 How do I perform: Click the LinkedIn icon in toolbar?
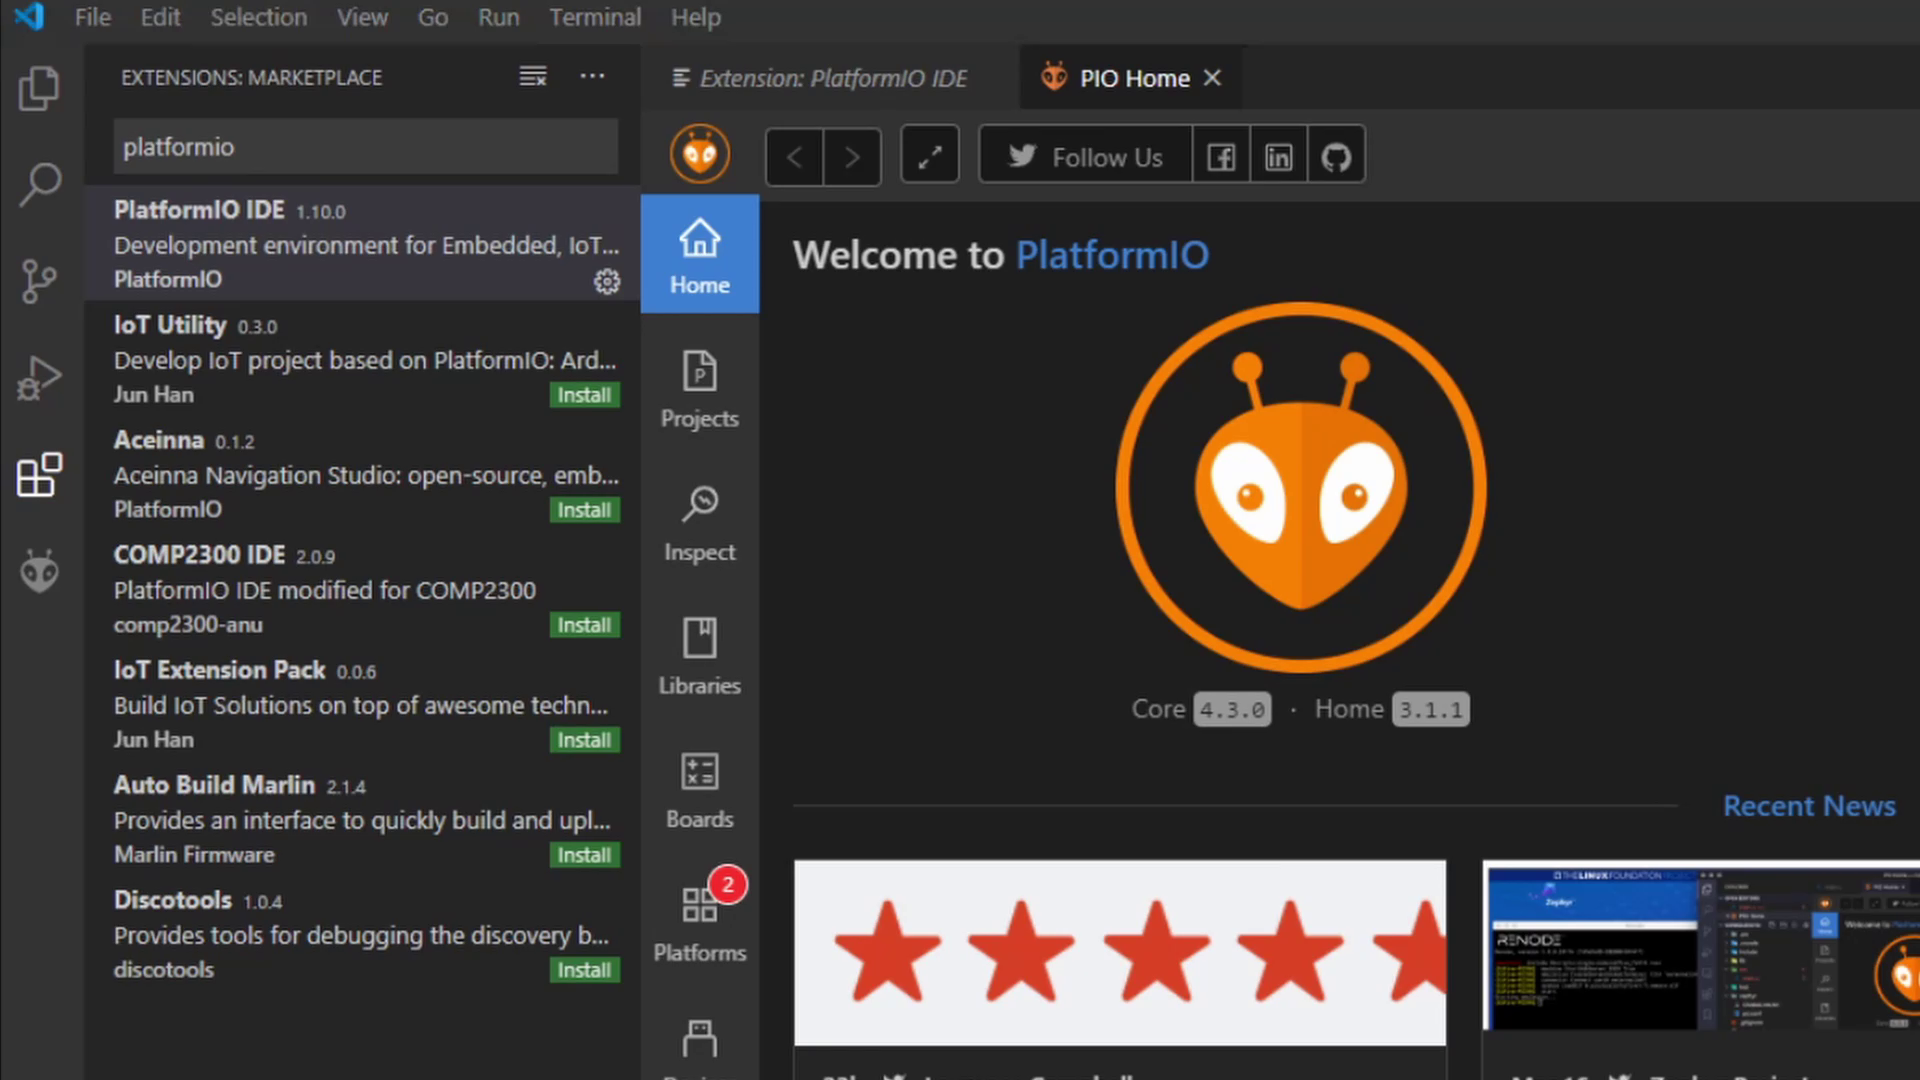pyautogui.click(x=1278, y=157)
